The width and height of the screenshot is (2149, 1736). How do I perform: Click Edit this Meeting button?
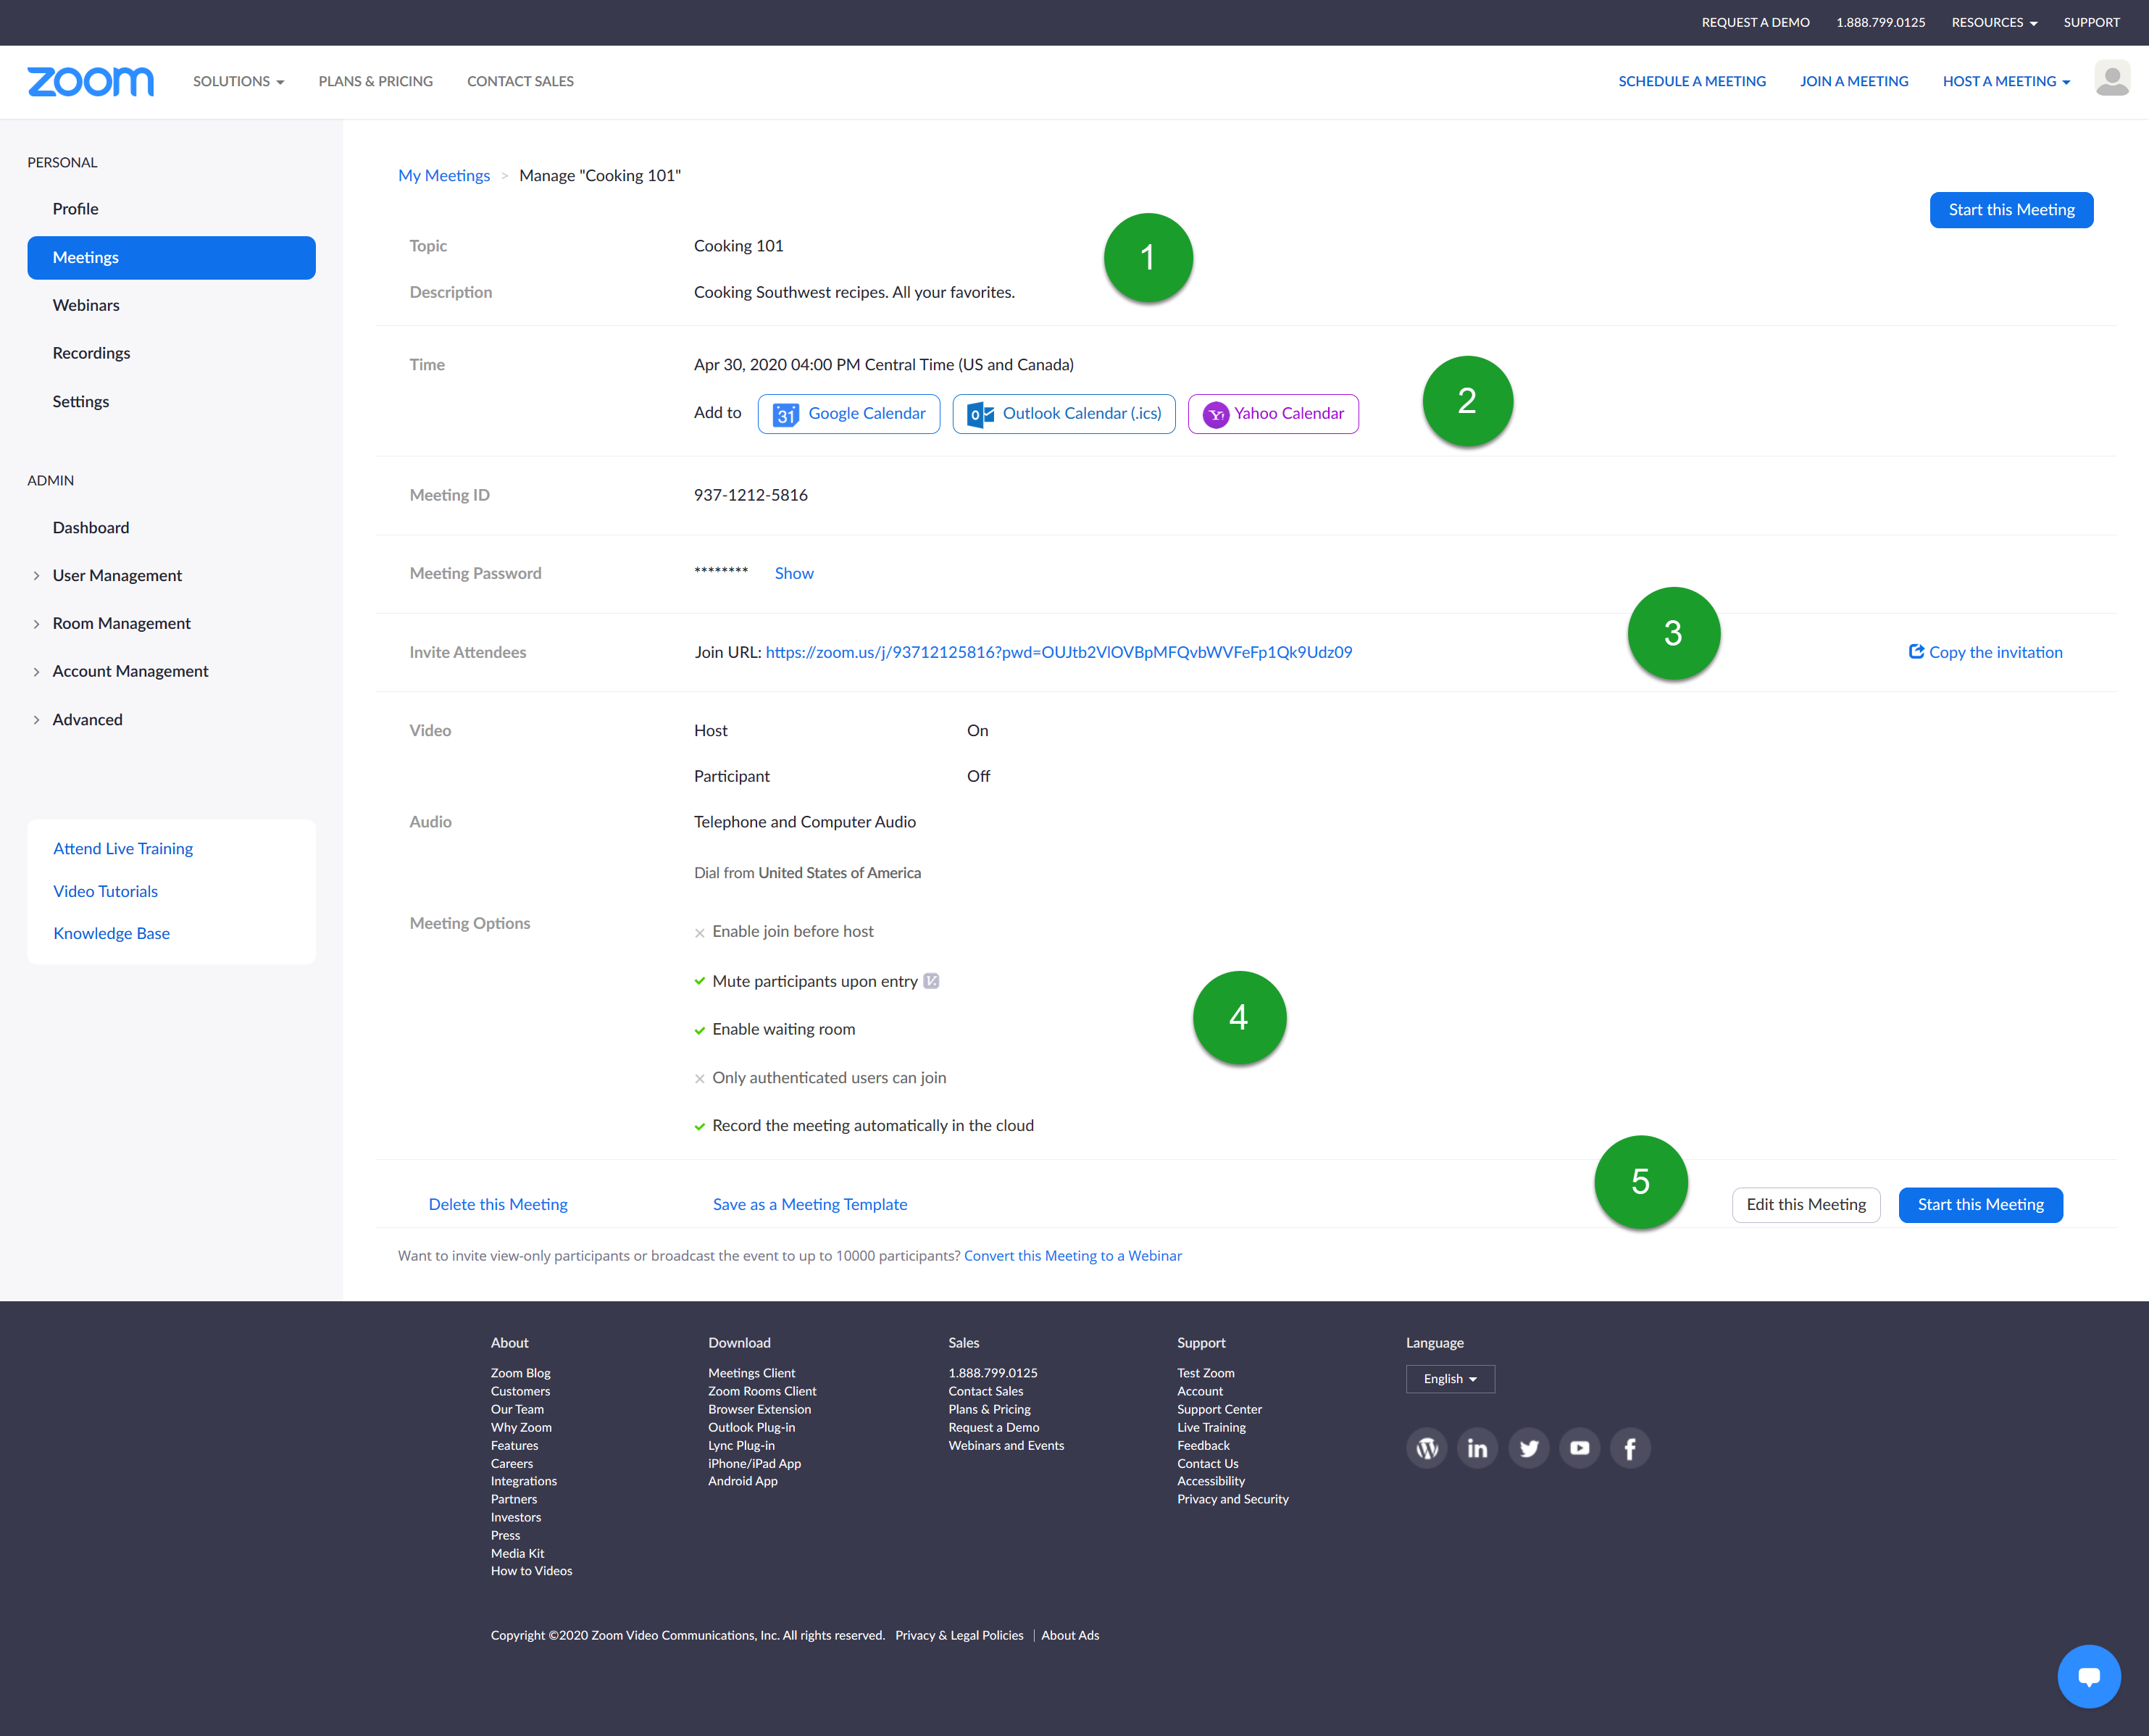(x=1805, y=1204)
